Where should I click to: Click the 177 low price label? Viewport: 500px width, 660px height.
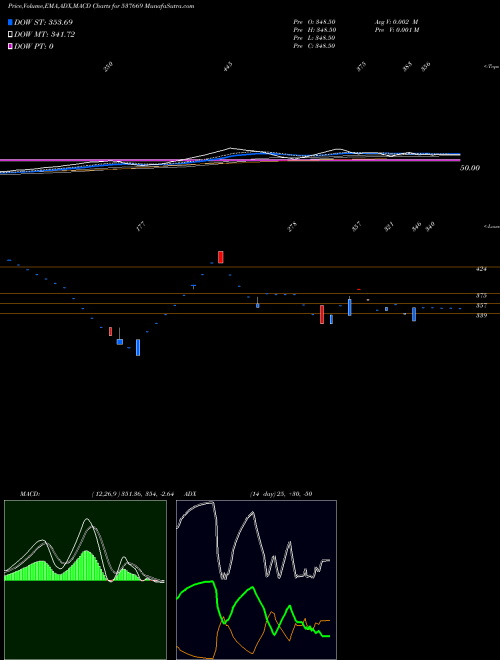[x=141, y=227]
